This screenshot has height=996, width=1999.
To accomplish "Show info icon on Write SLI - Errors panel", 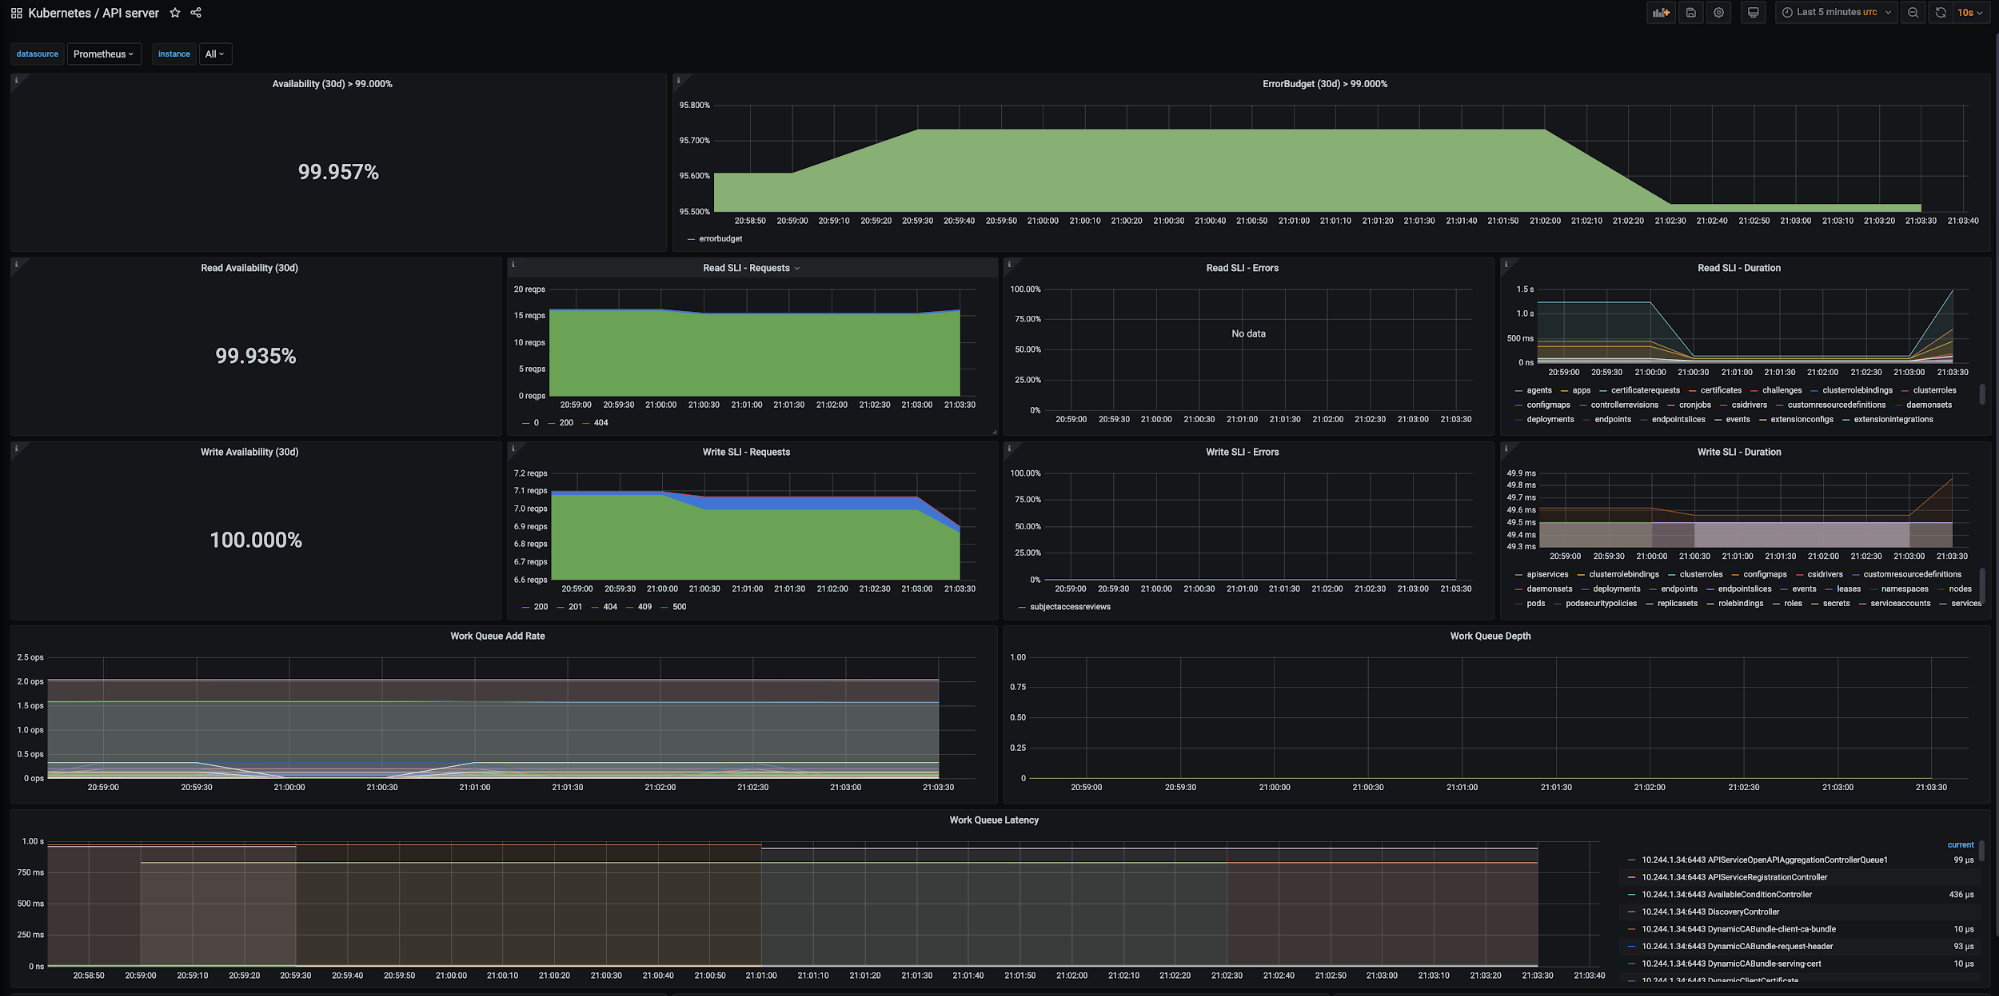I will [x=1009, y=448].
